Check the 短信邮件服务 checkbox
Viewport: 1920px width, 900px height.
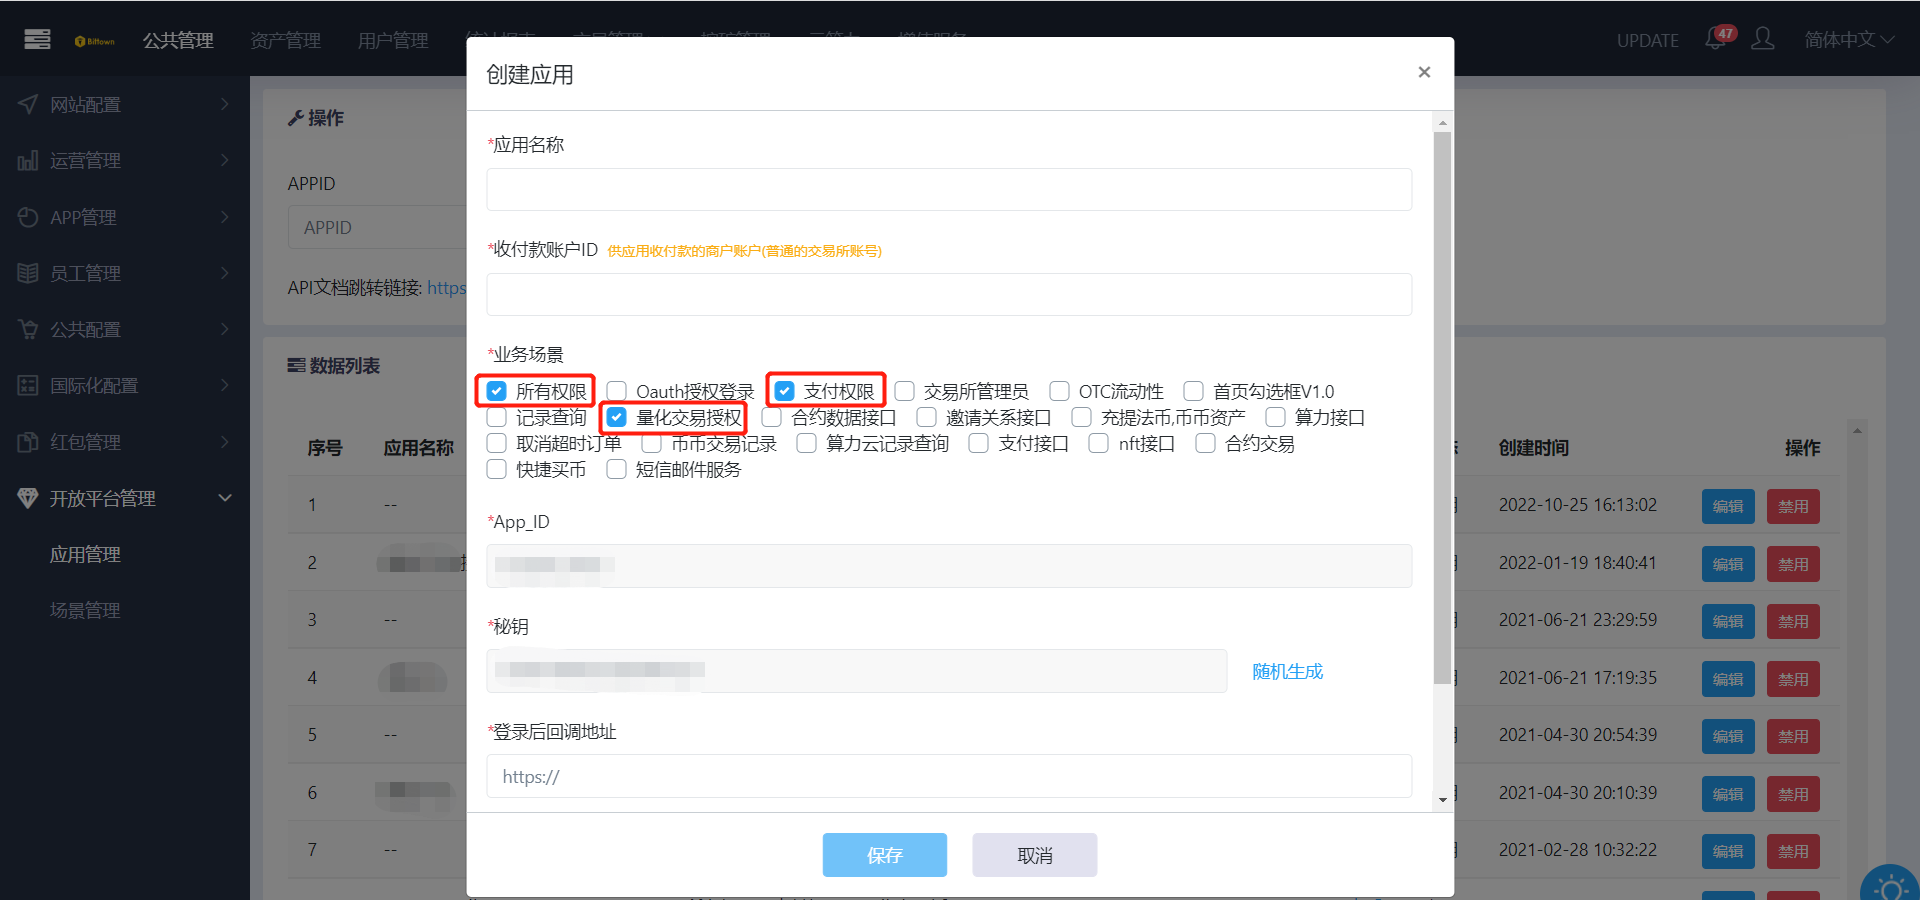(x=617, y=469)
